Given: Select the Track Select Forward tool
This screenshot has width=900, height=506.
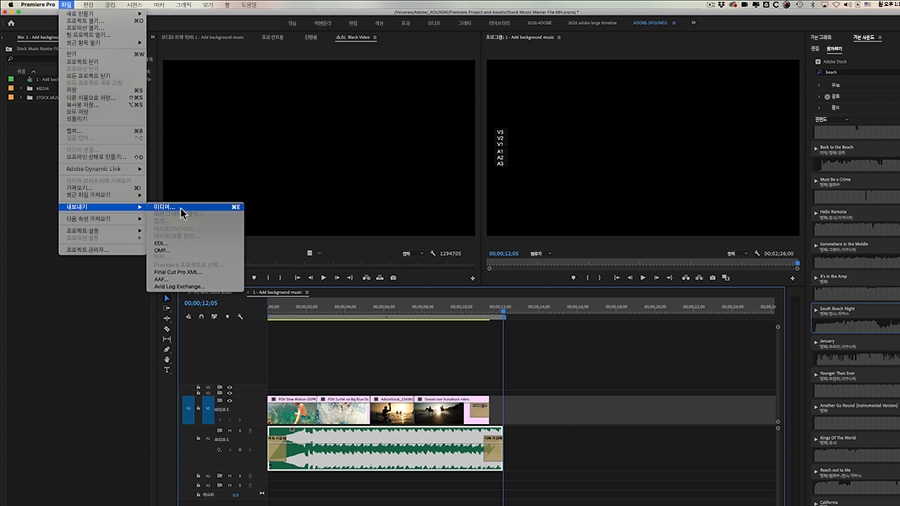Looking at the screenshot, I should coord(167,308).
